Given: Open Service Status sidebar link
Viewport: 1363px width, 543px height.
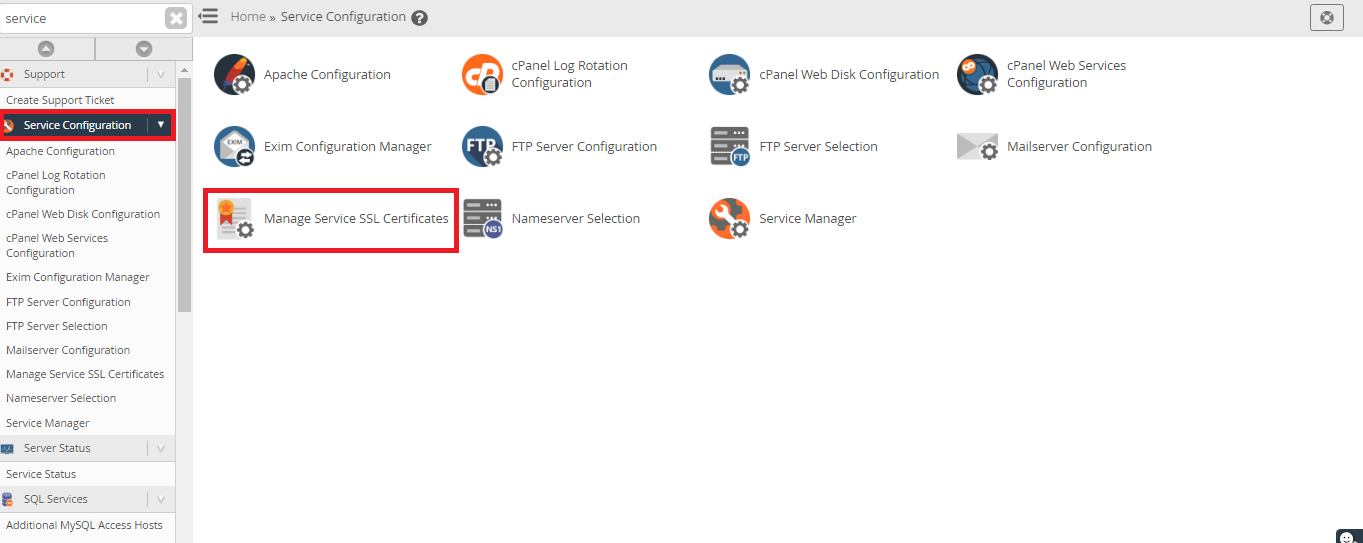Looking at the screenshot, I should 41,475.
